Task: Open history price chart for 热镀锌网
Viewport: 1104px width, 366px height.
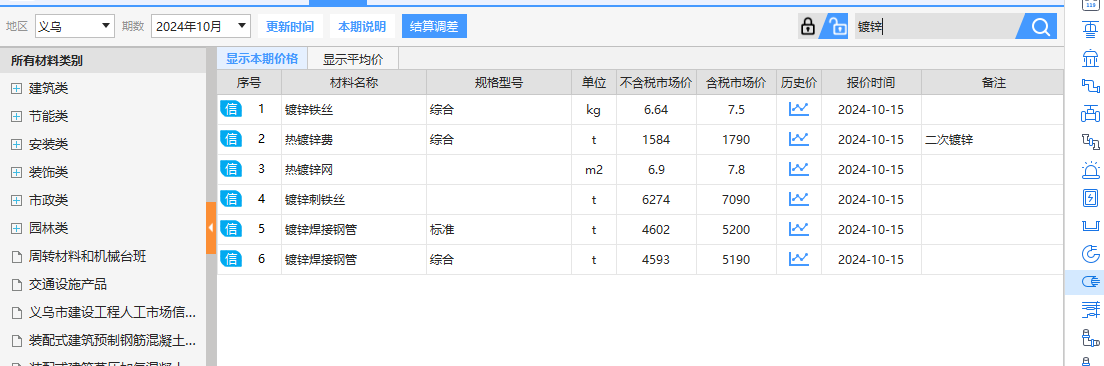Action: pos(798,169)
